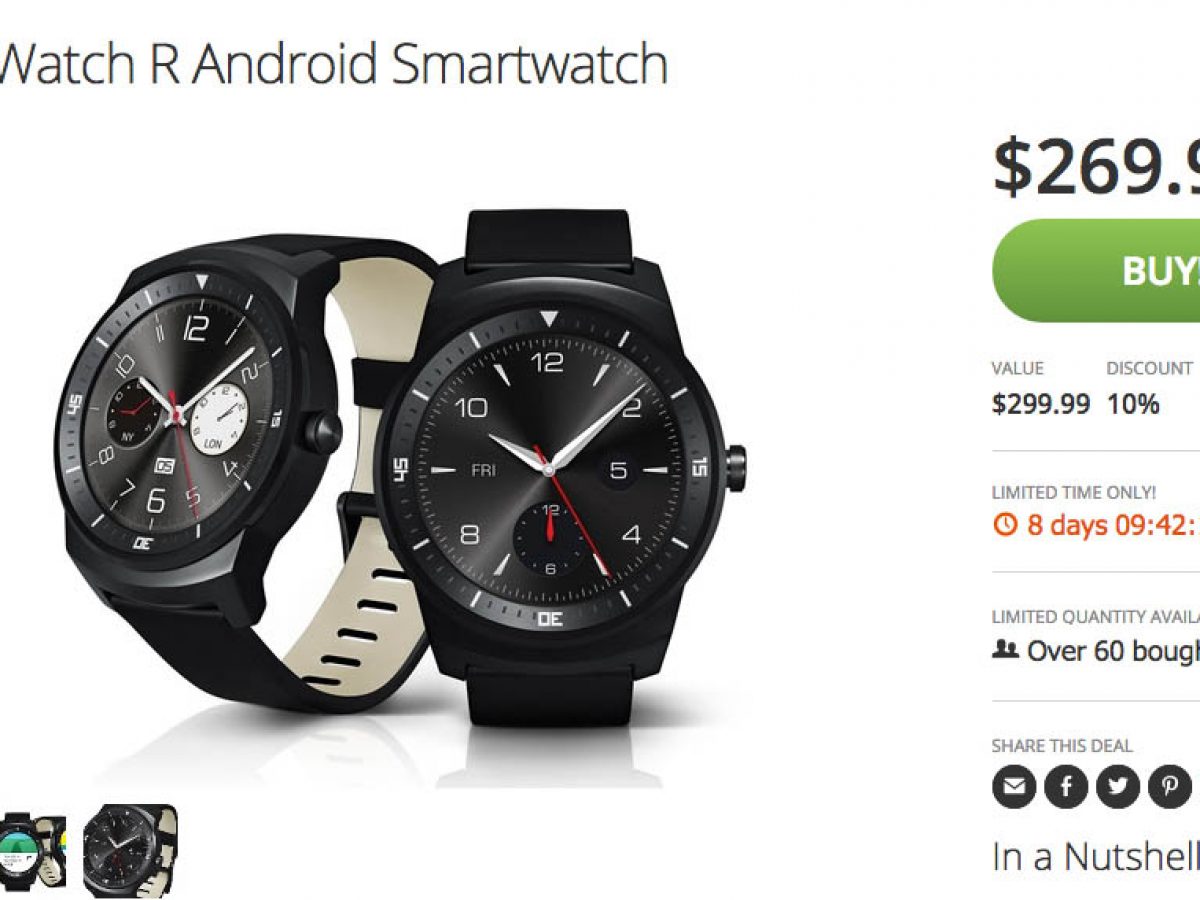Click the LIMITED TIME ONLY label

coord(1074,492)
